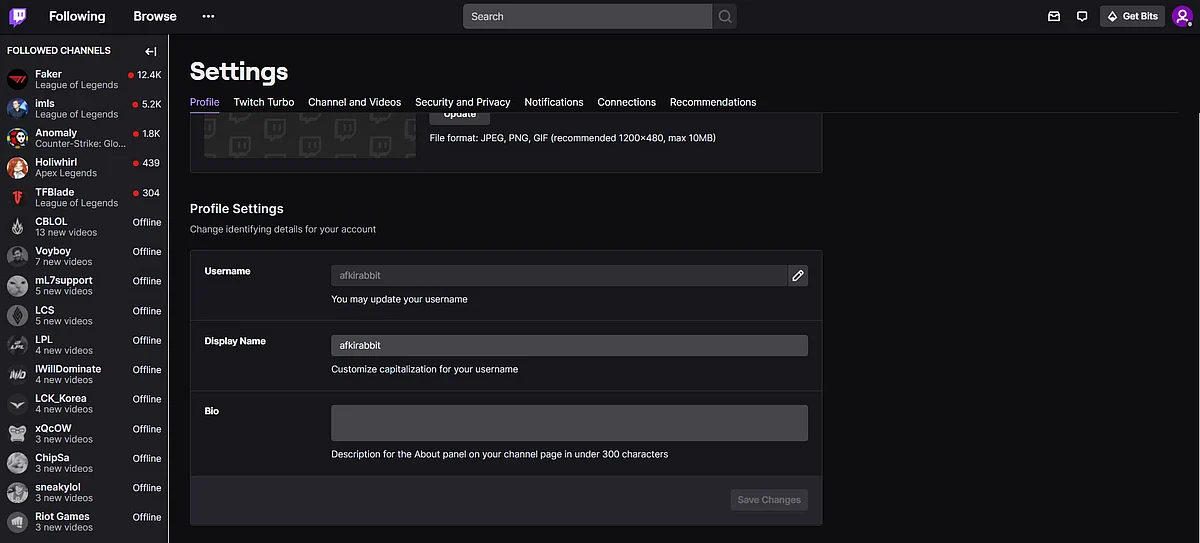This screenshot has height=543, width=1200.
Task: Click into the Bio text area
Action: (569, 423)
